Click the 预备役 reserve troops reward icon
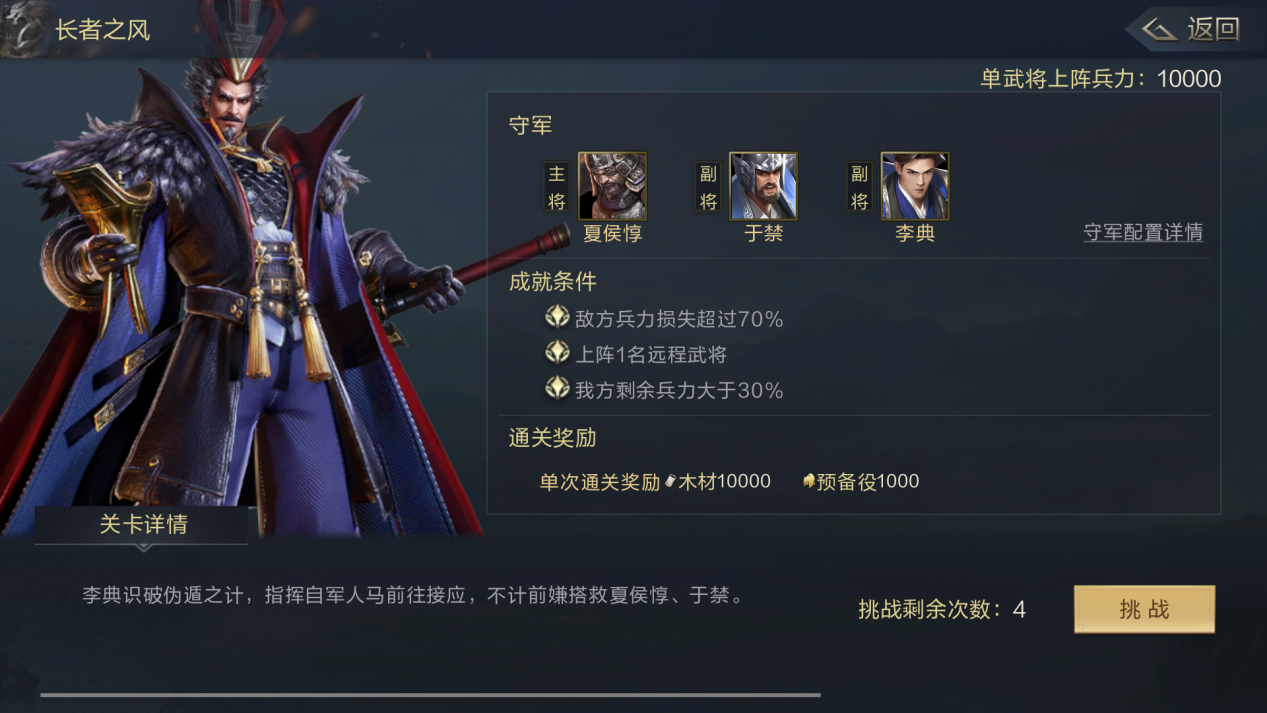 [809, 482]
